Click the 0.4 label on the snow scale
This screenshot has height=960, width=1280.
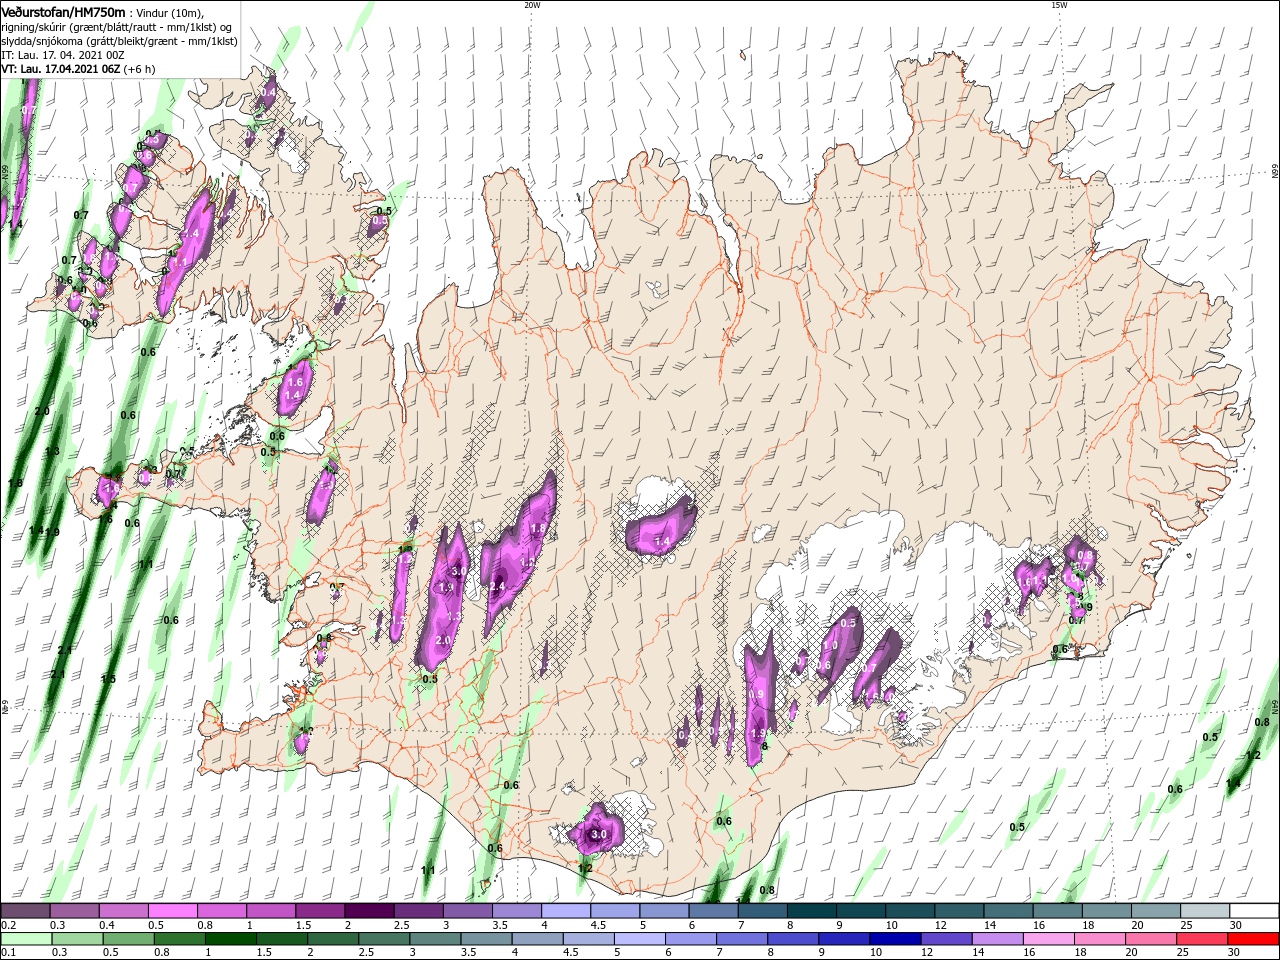[x=107, y=925]
